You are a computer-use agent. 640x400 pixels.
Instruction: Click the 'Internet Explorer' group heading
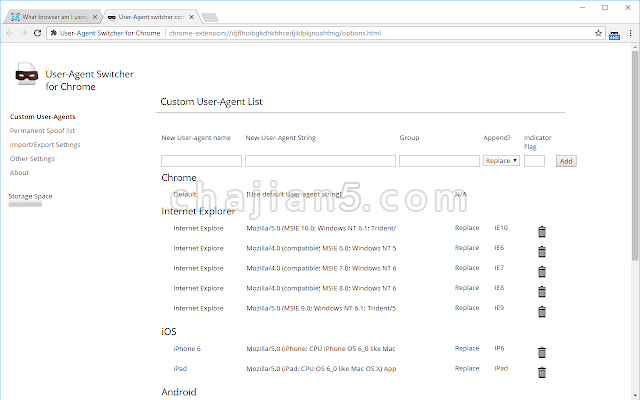click(198, 211)
